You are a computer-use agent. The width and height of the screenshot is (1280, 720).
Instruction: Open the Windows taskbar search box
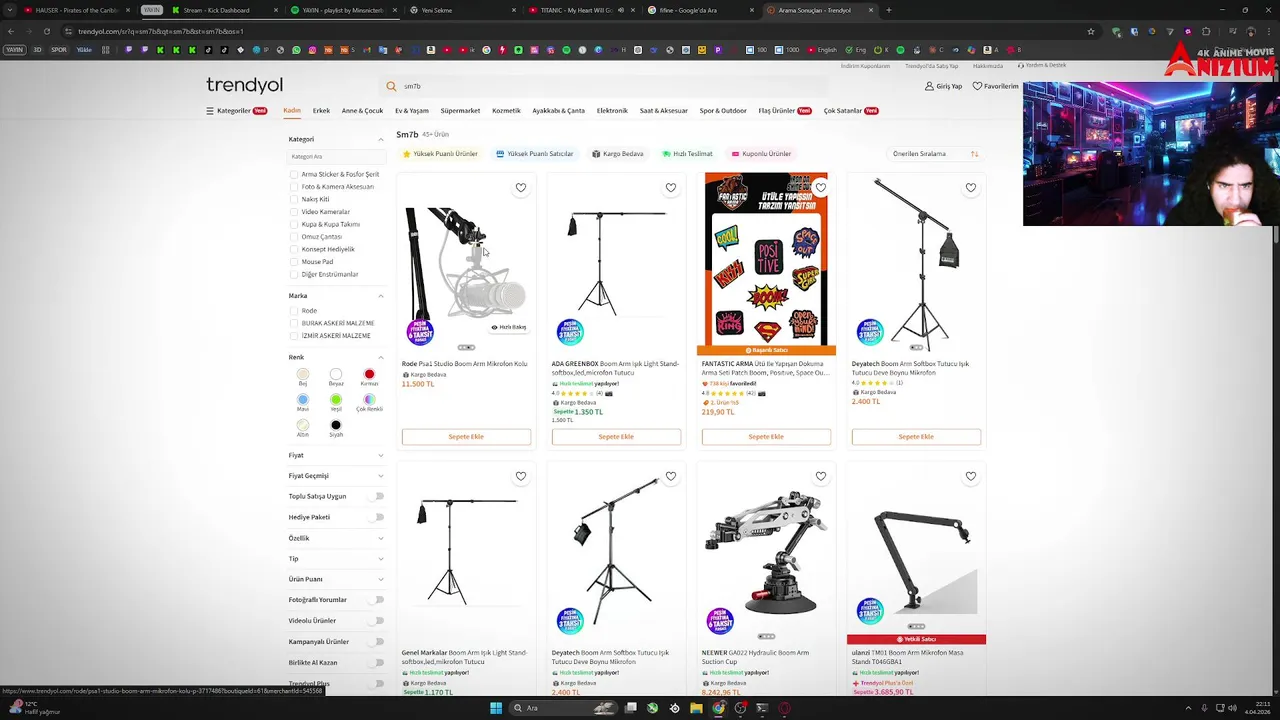pyautogui.click(x=563, y=708)
